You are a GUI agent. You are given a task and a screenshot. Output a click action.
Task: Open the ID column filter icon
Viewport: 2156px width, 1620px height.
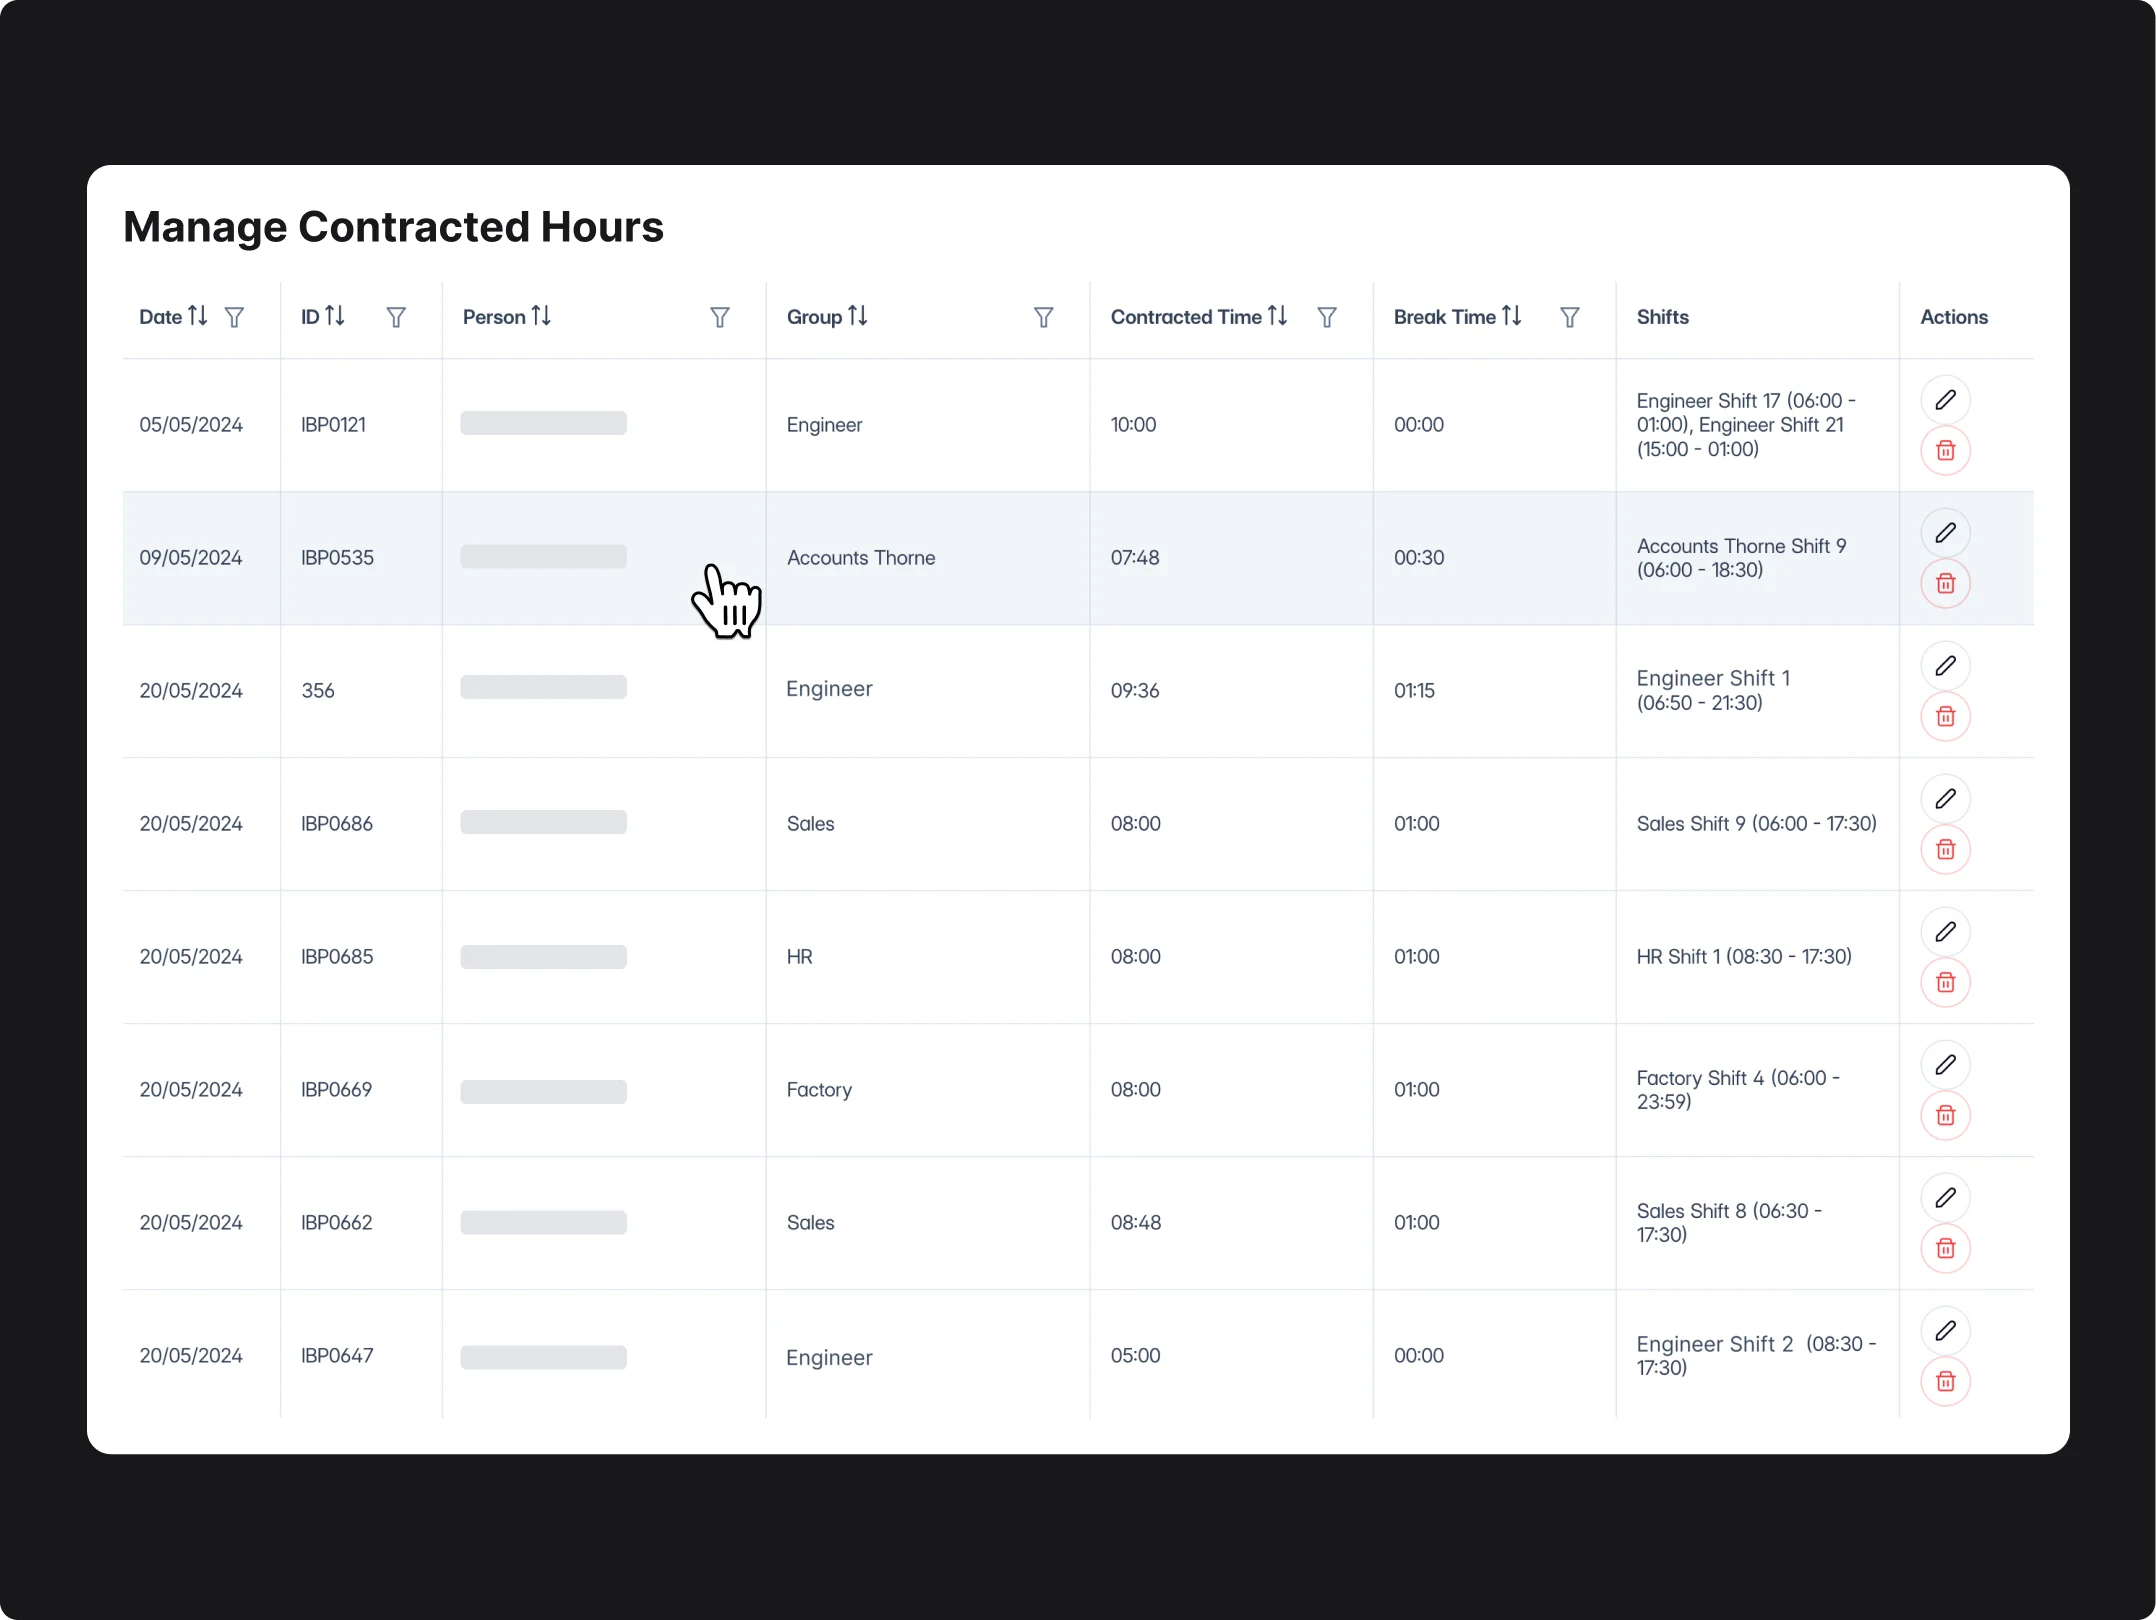pyautogui.click(x=396, y=317)
